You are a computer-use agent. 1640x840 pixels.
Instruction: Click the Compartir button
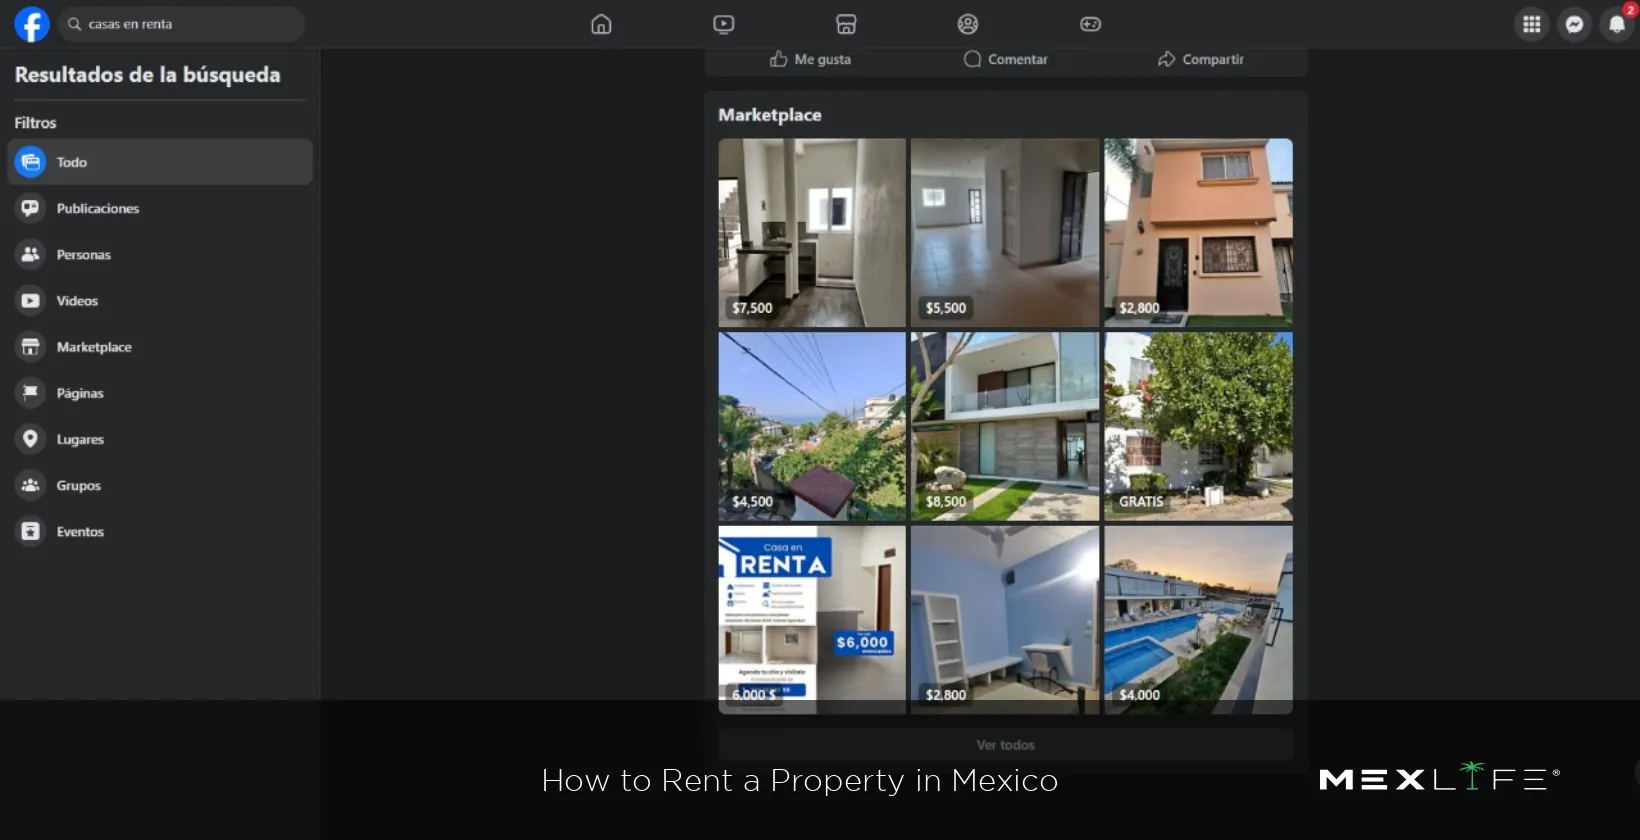pyautogui.click(x=1200, y=59)
